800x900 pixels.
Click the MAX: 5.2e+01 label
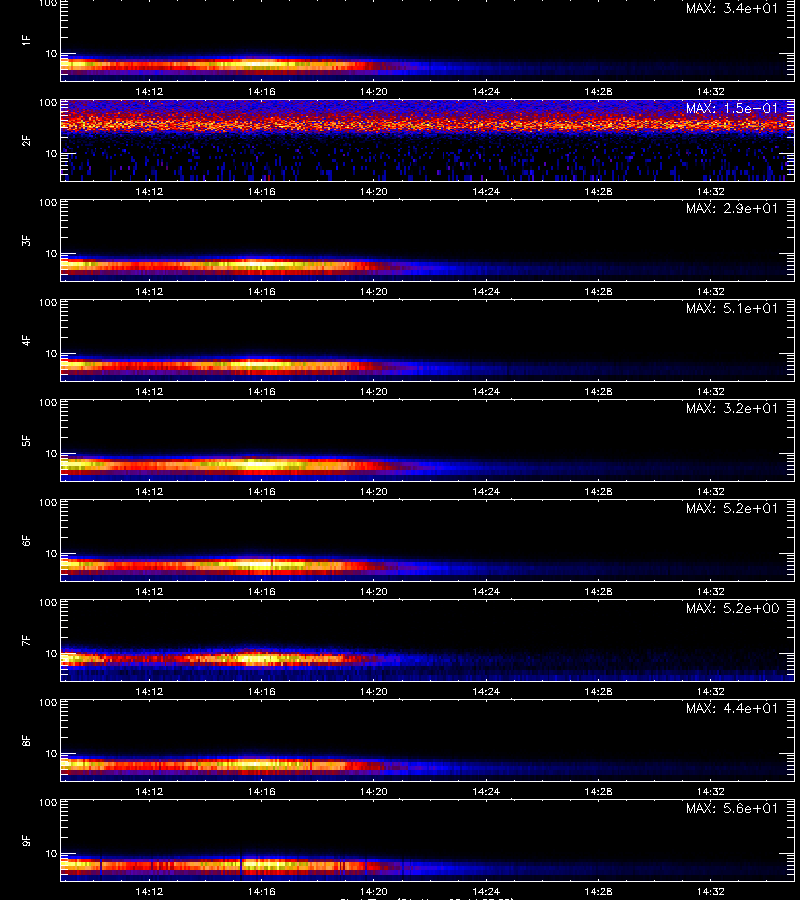pos(732,508)
